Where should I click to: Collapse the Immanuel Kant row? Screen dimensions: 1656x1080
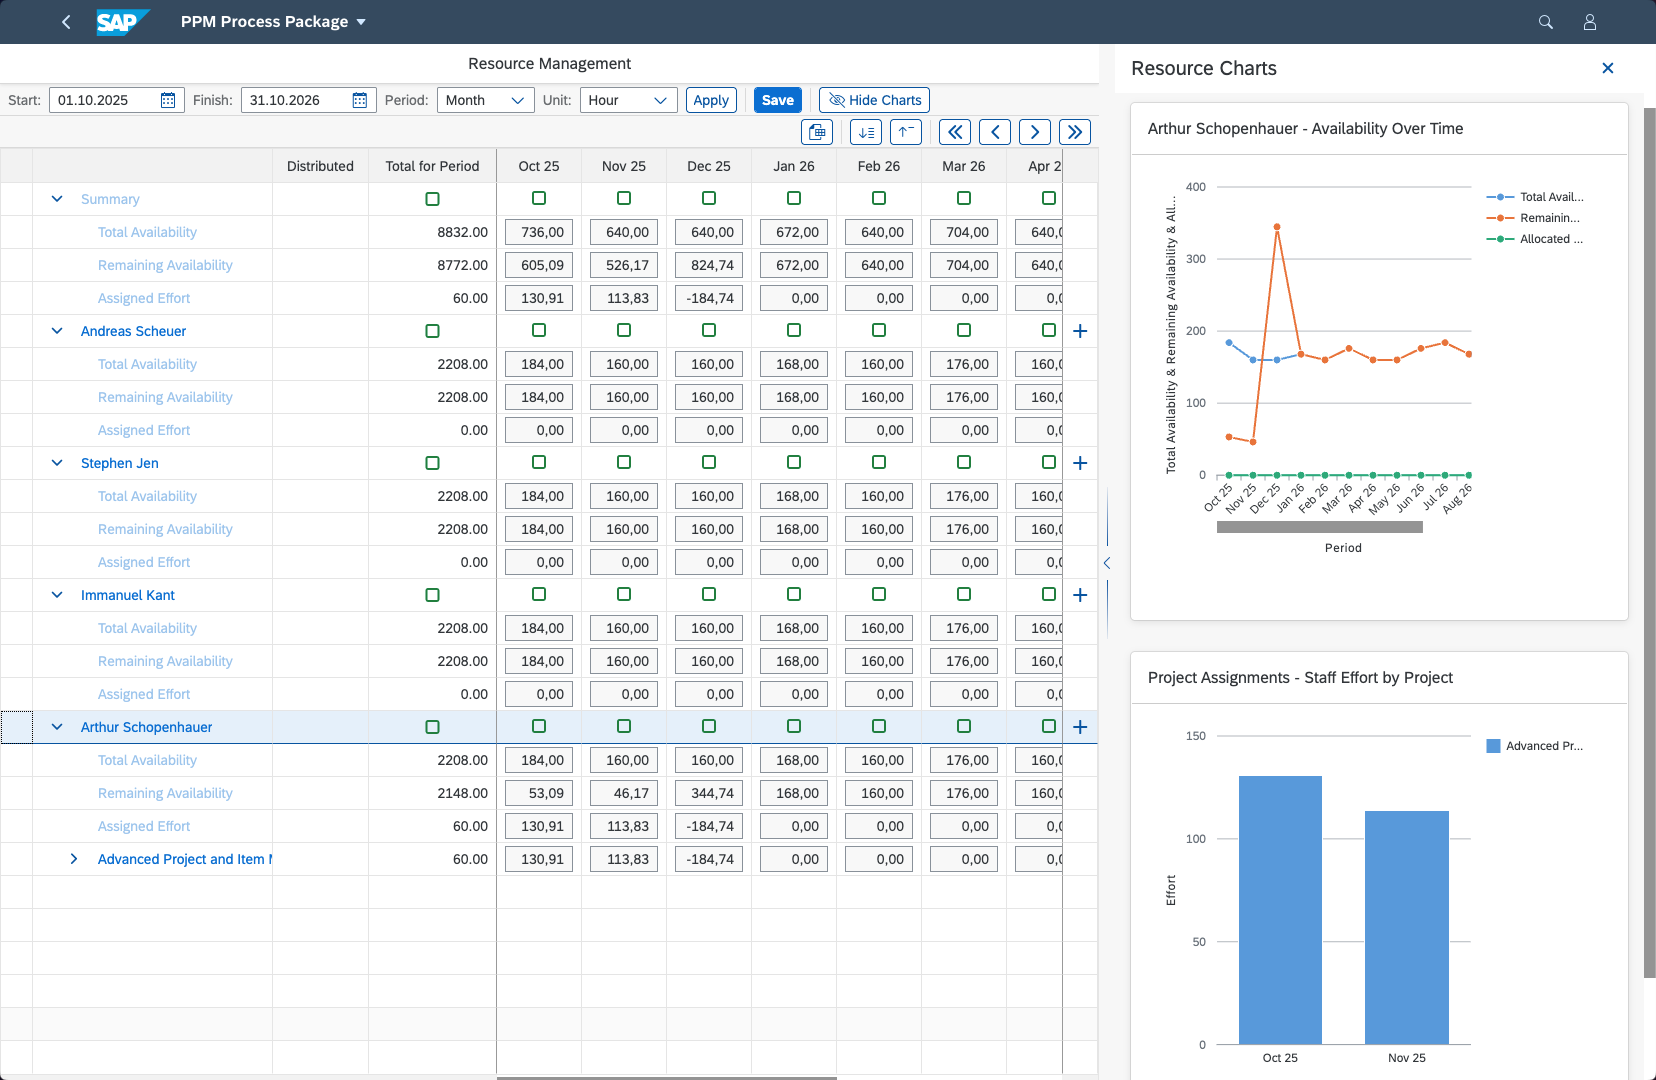click(57, 595)
